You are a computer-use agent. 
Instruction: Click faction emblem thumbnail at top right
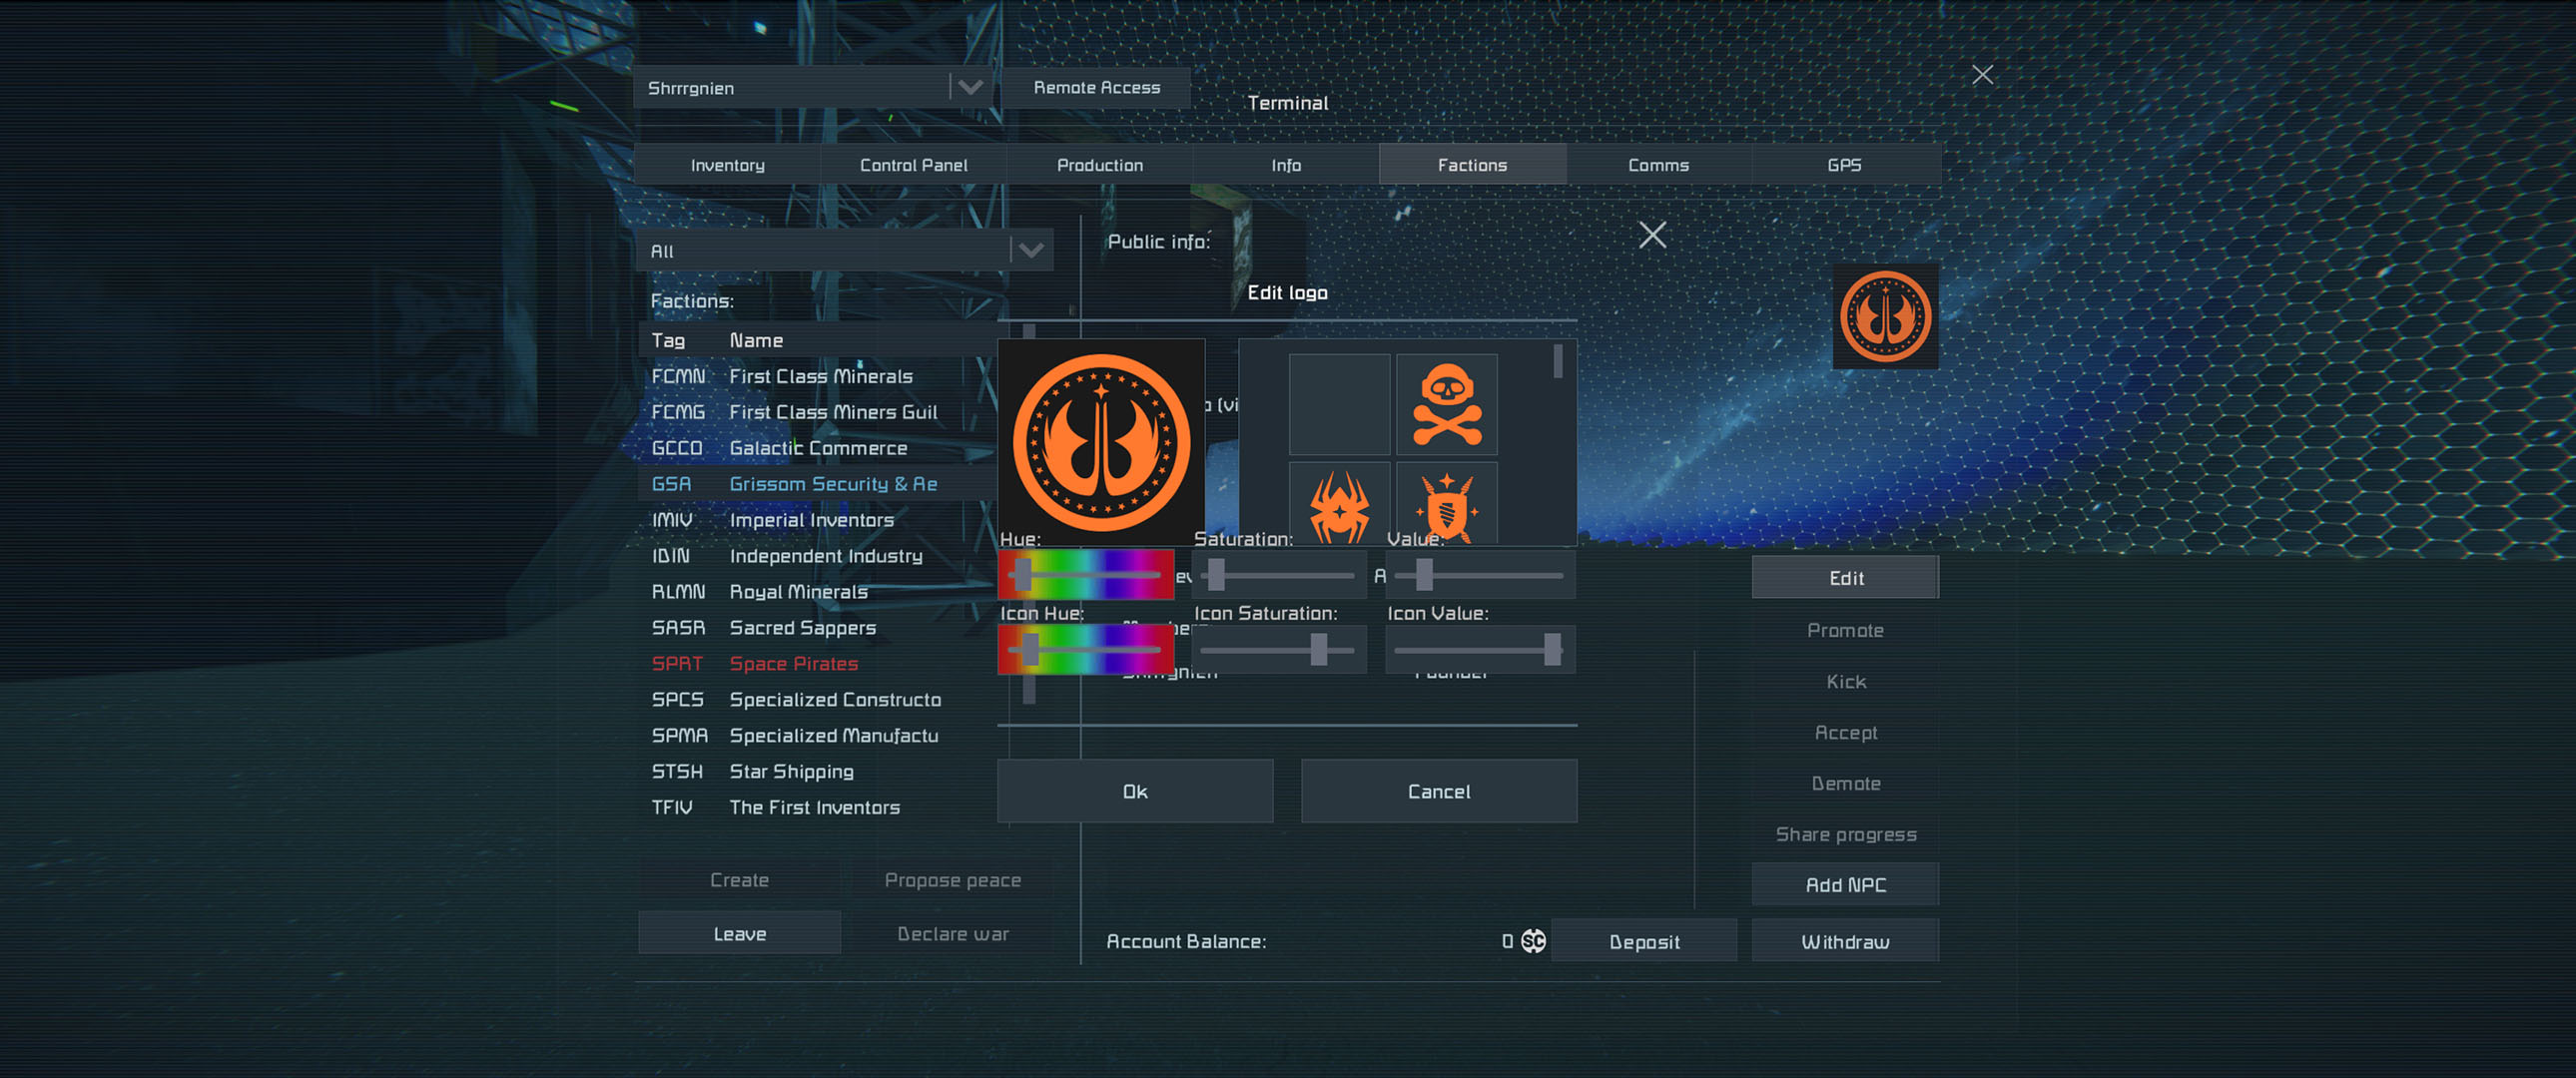pos(1885,316)
